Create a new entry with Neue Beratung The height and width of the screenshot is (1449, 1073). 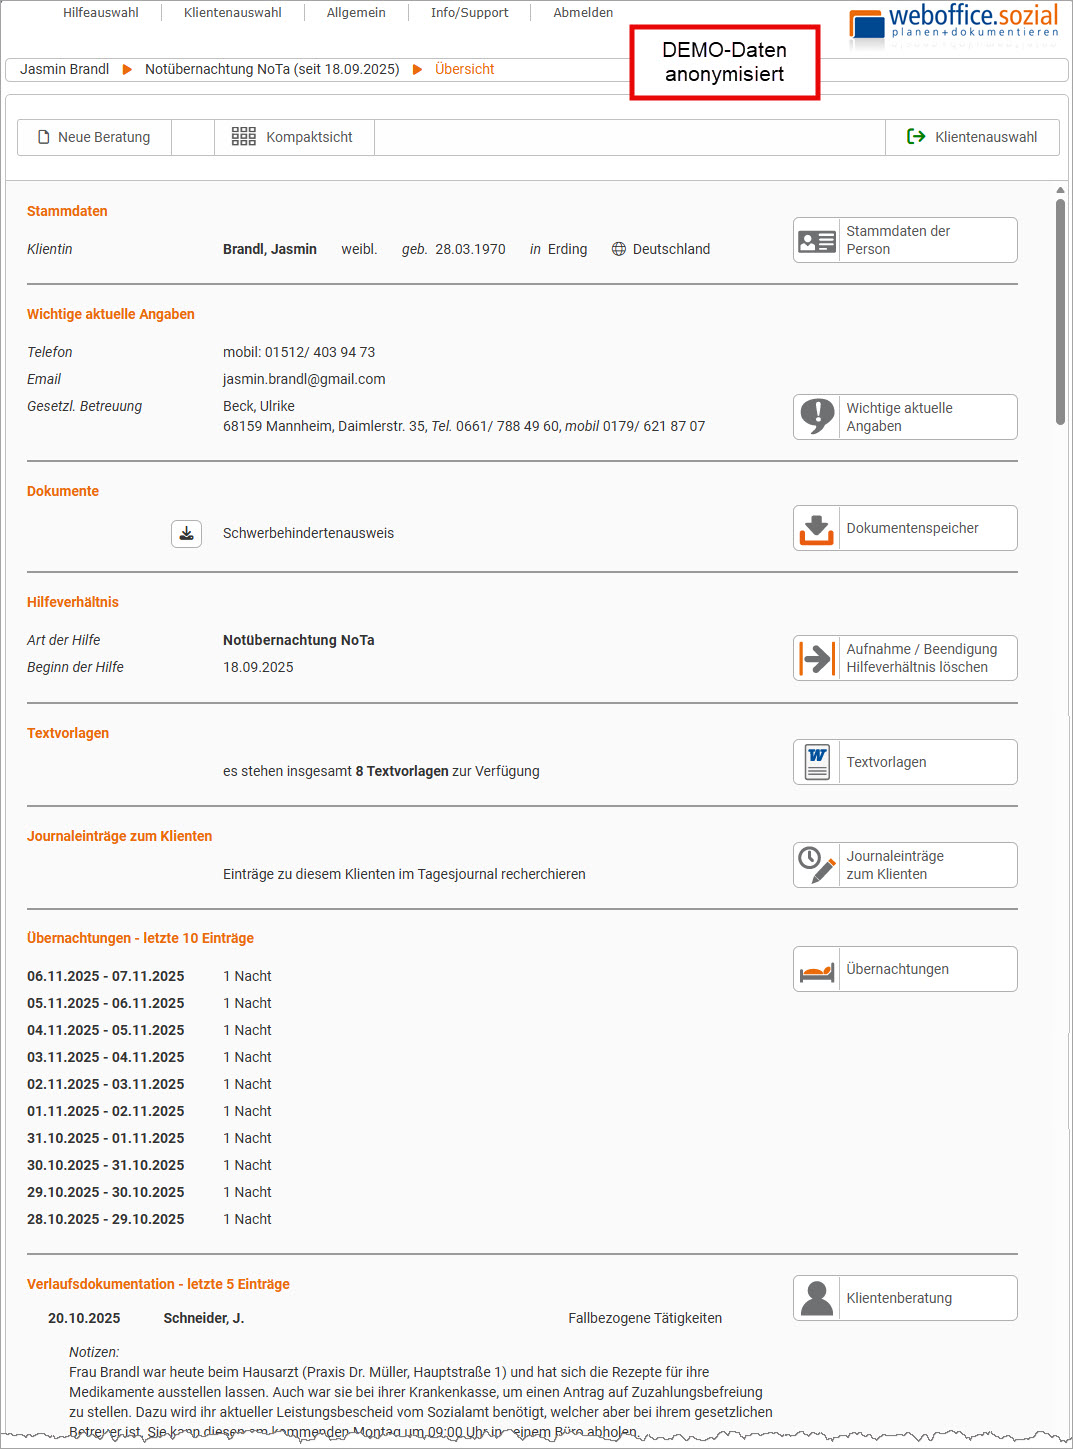(x=94, y=138)
